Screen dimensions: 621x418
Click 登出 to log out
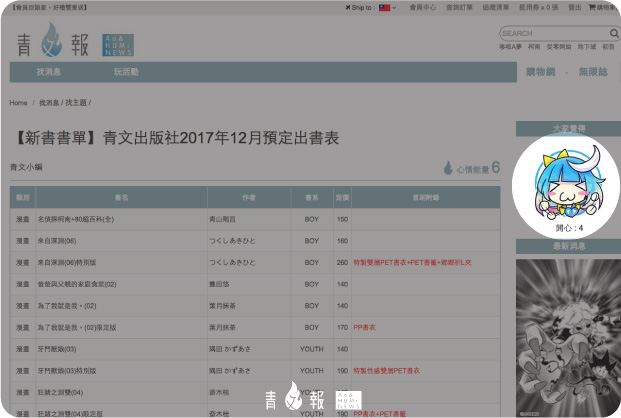point(575,7)
